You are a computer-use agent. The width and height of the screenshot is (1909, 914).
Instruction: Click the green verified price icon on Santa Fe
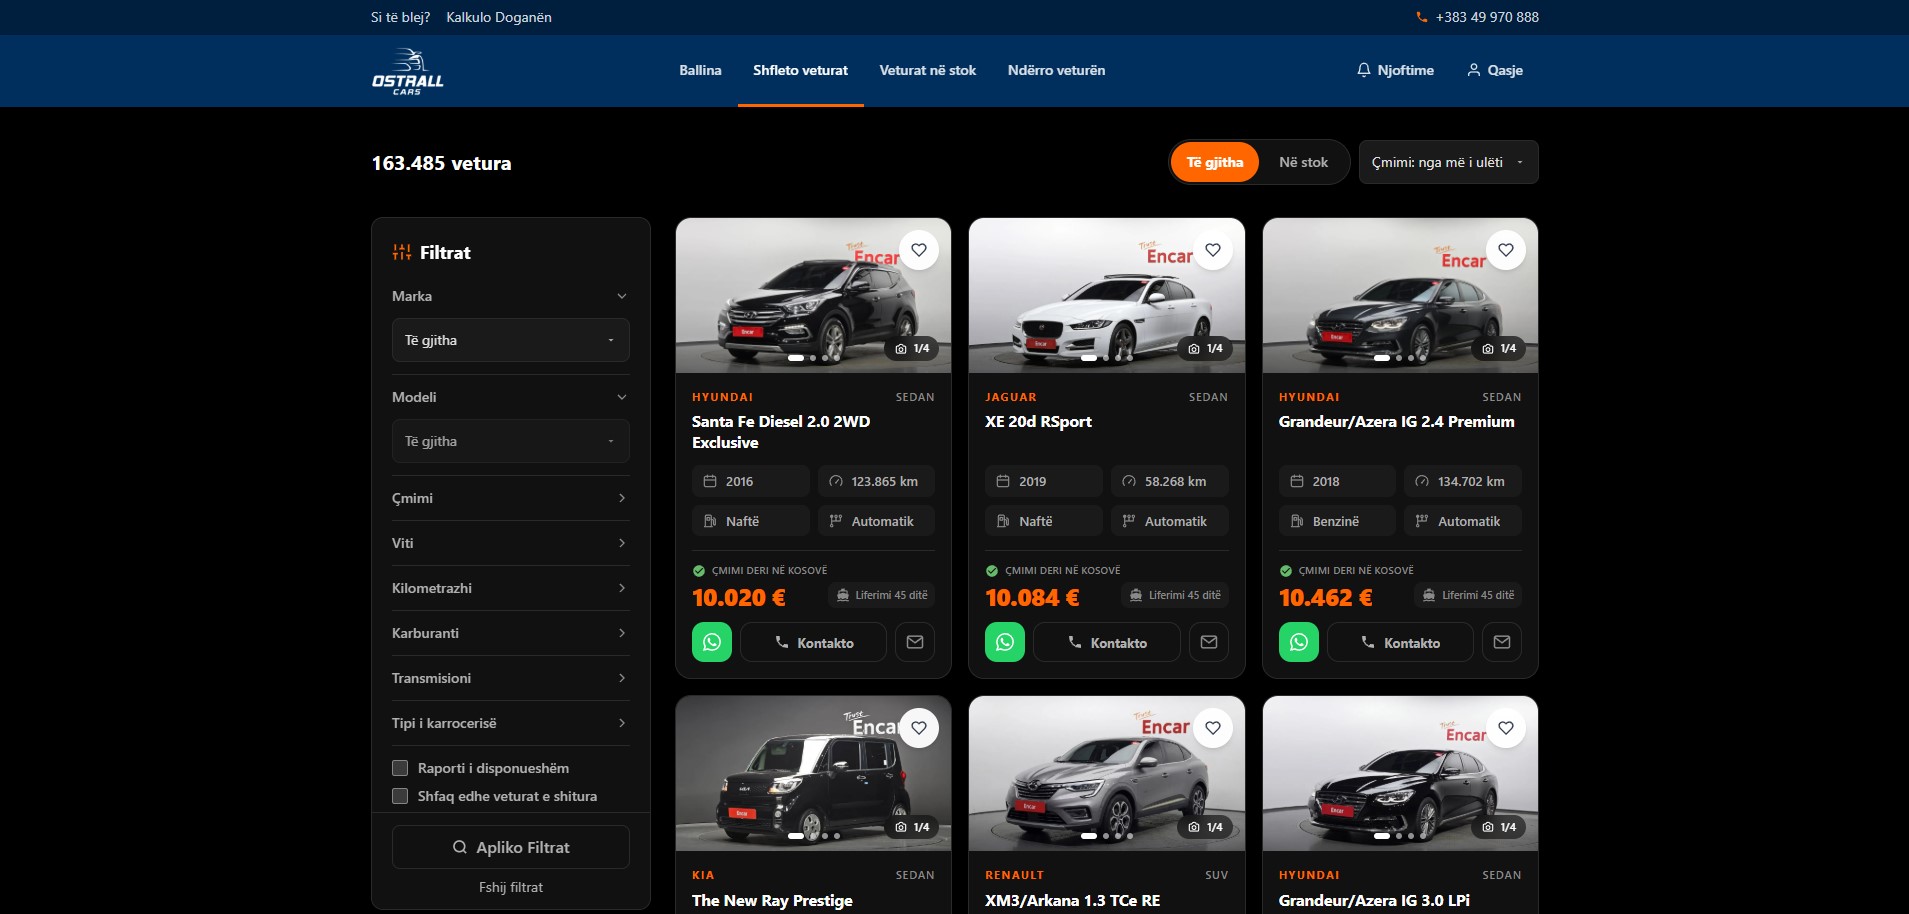699,571
